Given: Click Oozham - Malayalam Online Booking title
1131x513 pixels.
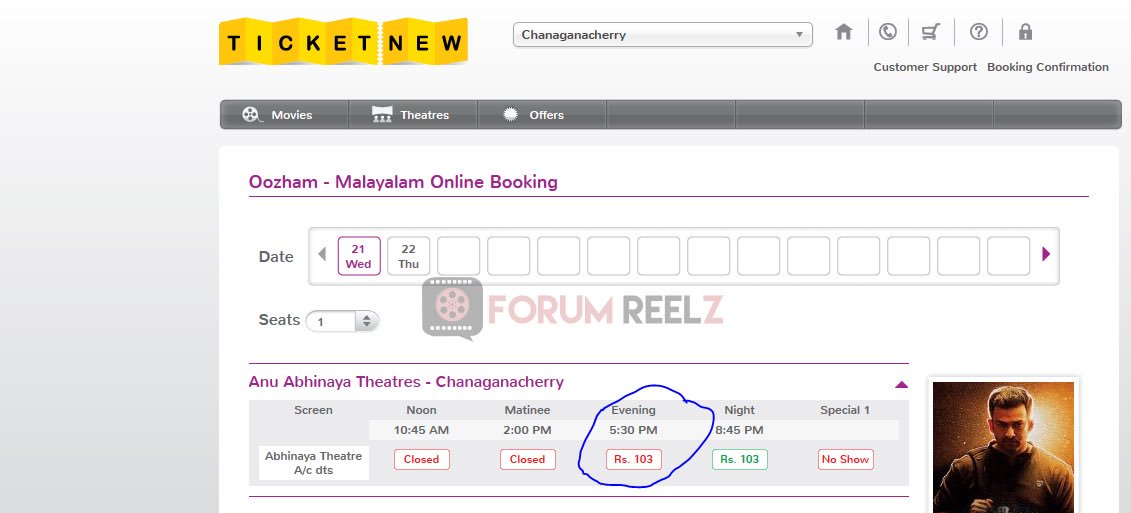Looking at the screenshot, I should [403, 182].
